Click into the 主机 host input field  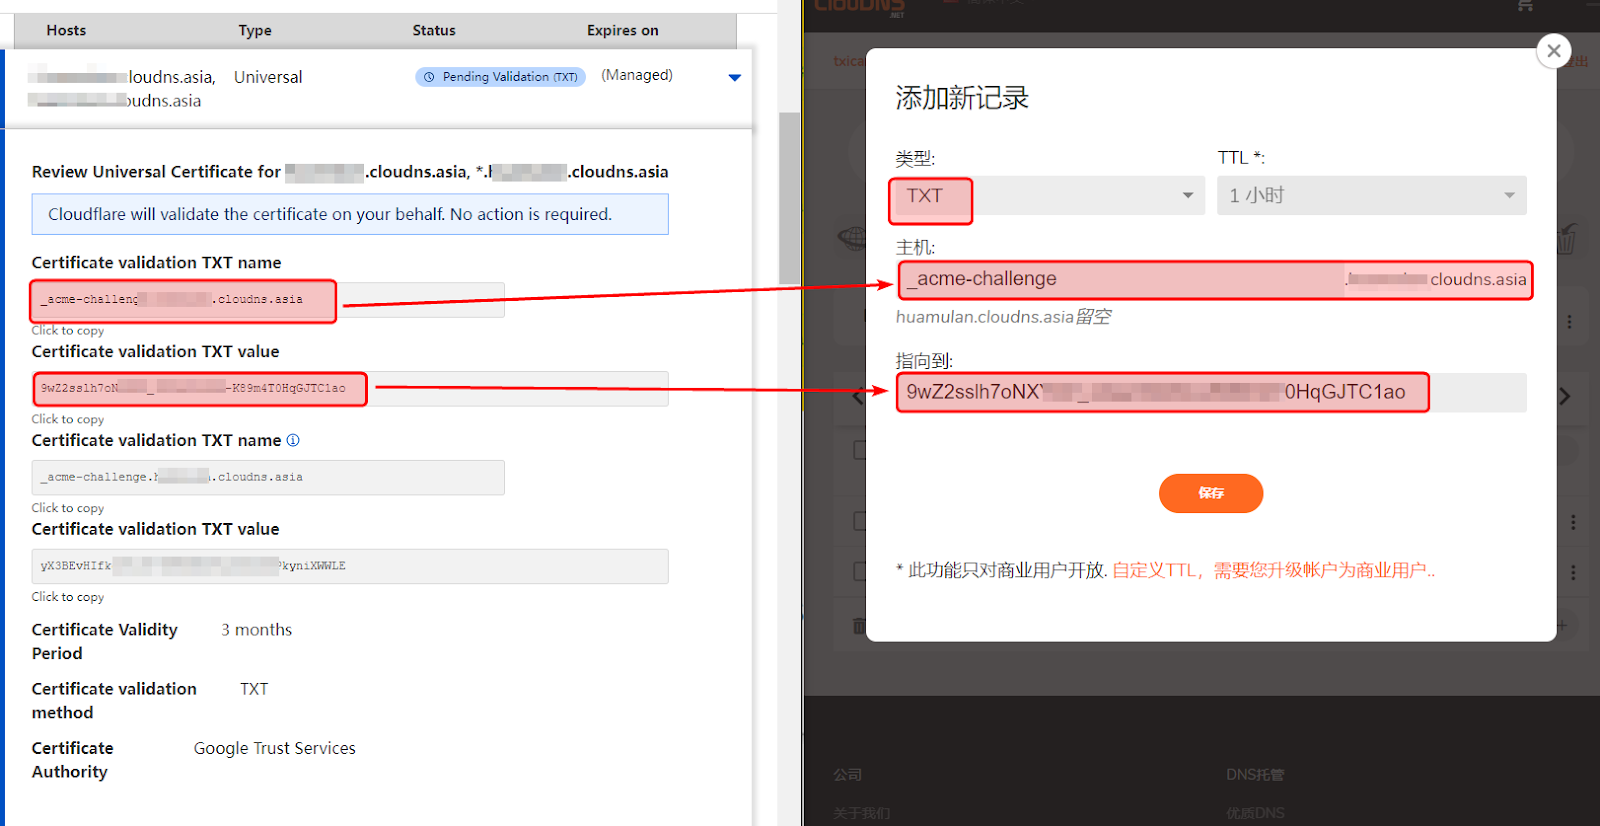(x=1120, y=280)
